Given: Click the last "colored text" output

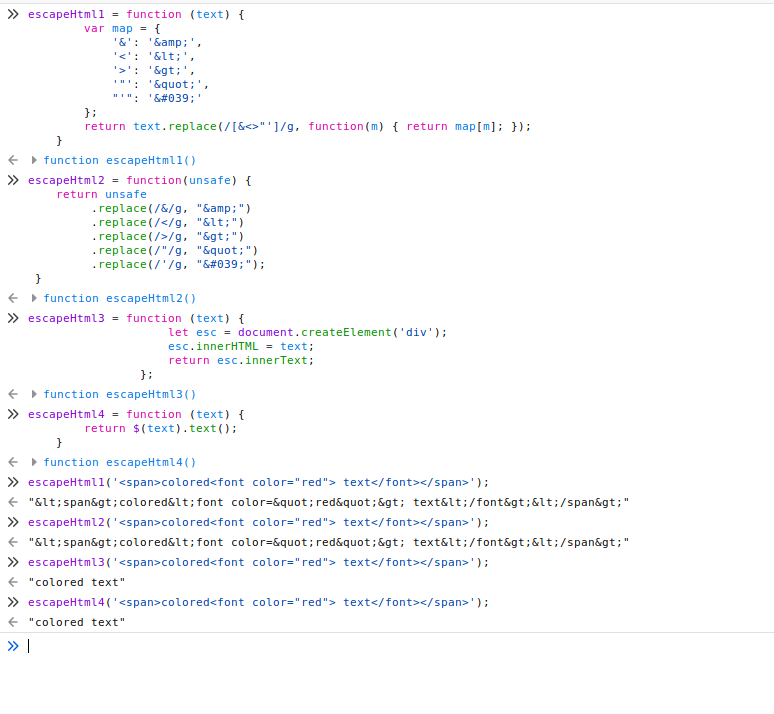Looking at the screenshot, I should (77, 623).
